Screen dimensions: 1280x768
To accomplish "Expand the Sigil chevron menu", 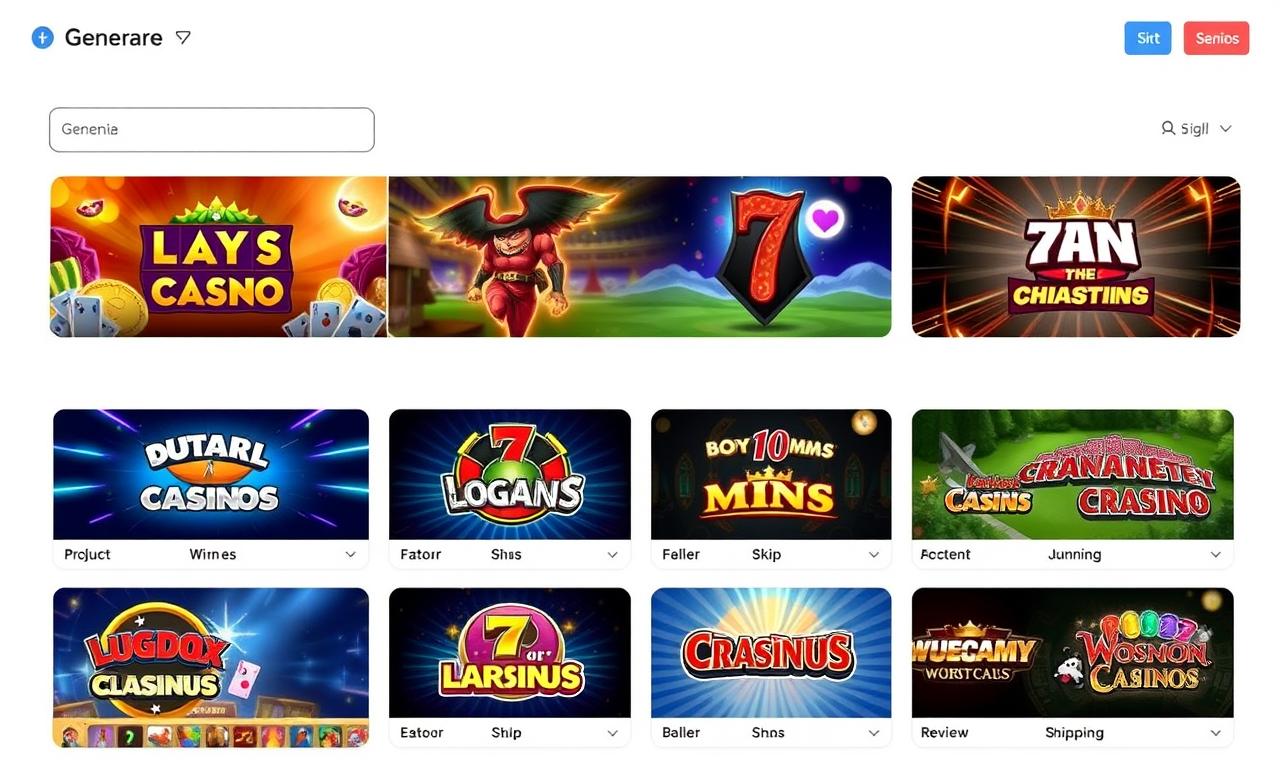I will [1226, 129].
